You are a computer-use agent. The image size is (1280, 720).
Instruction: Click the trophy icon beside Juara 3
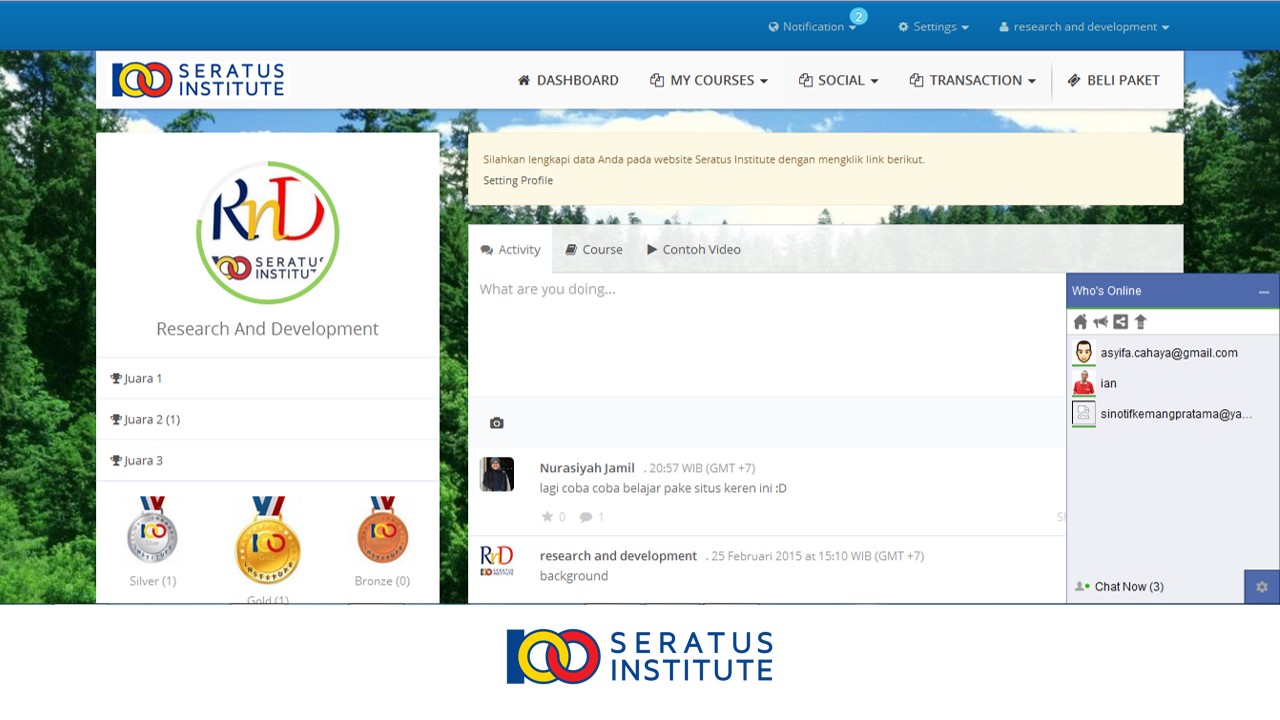(116, 460)
